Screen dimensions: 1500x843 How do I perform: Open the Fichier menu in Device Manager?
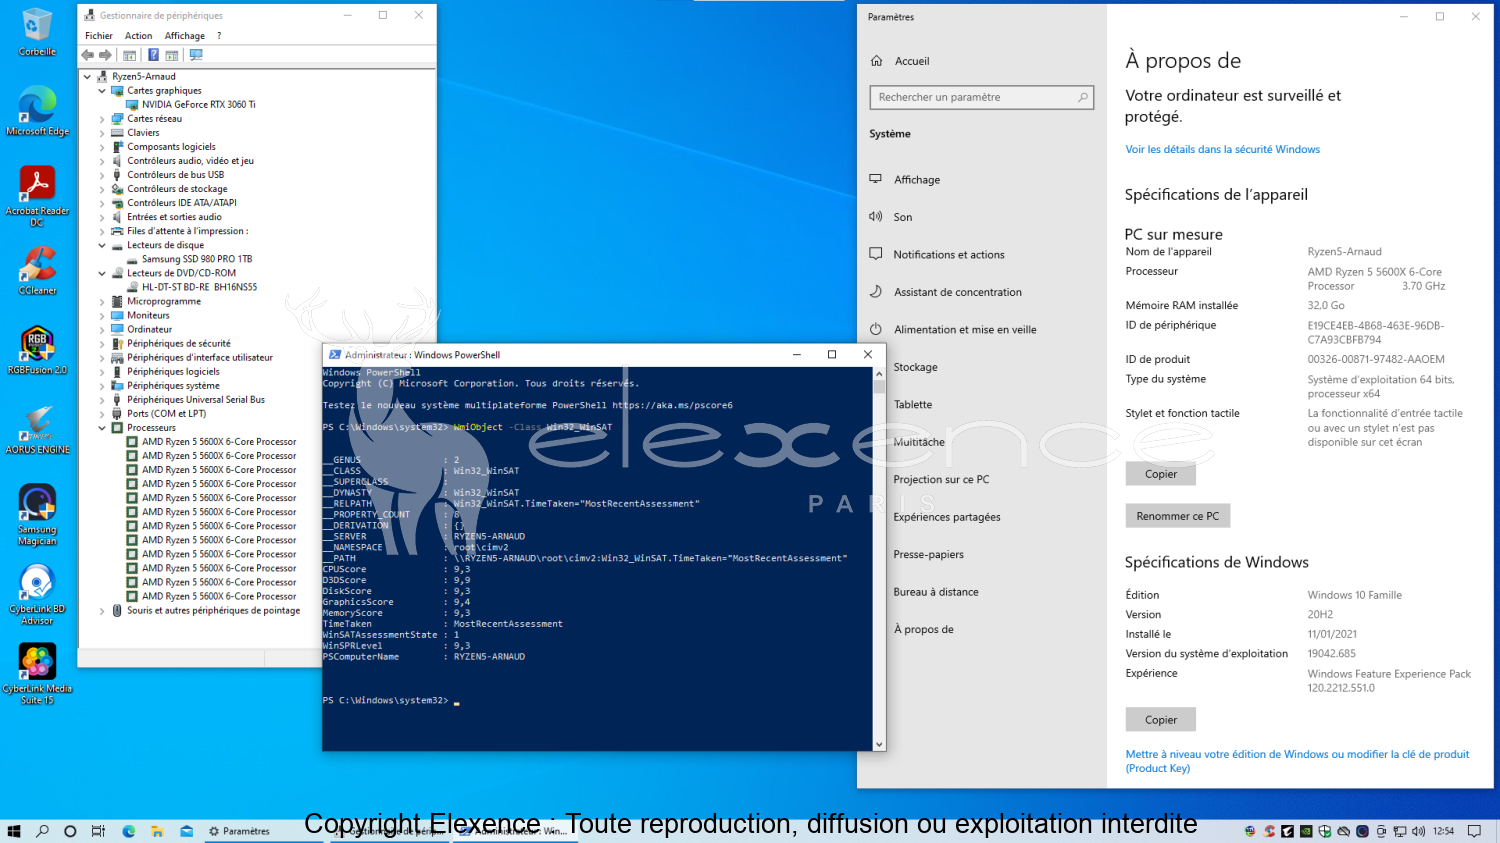99,36
